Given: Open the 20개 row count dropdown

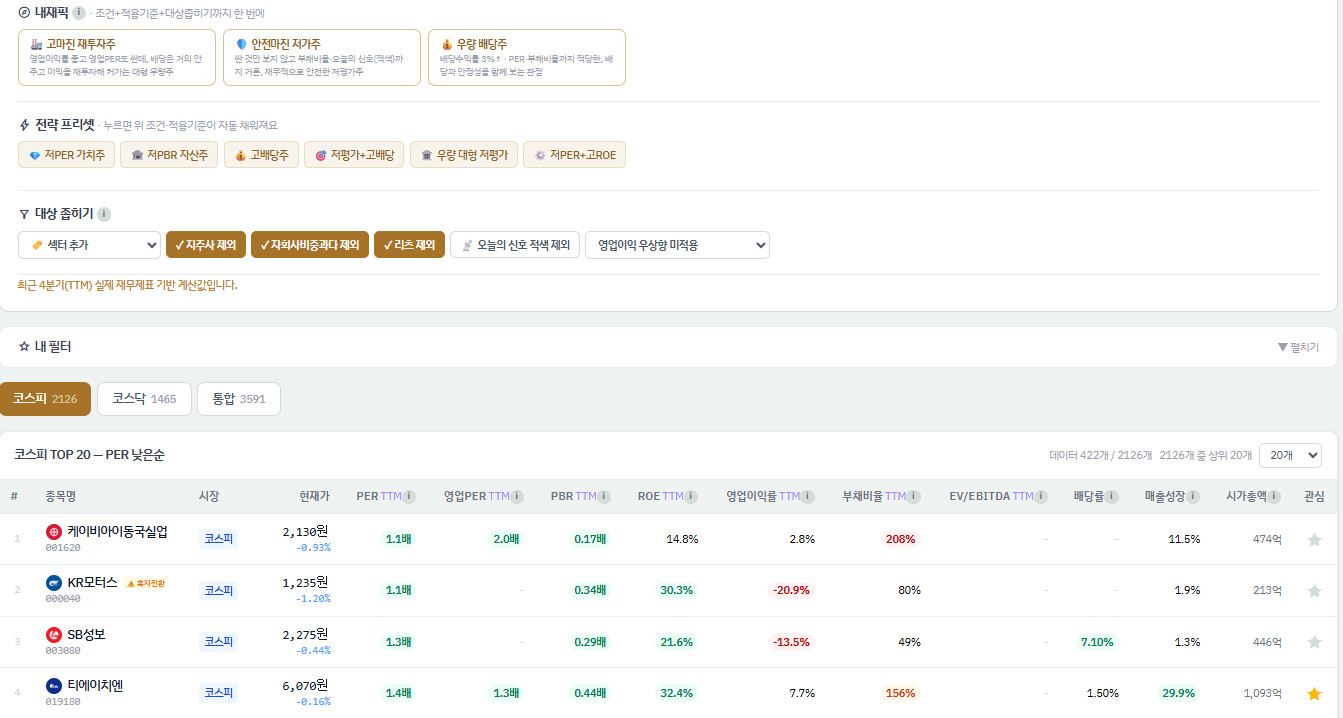Looking at the screenshot, I should tap(1290, 455).
